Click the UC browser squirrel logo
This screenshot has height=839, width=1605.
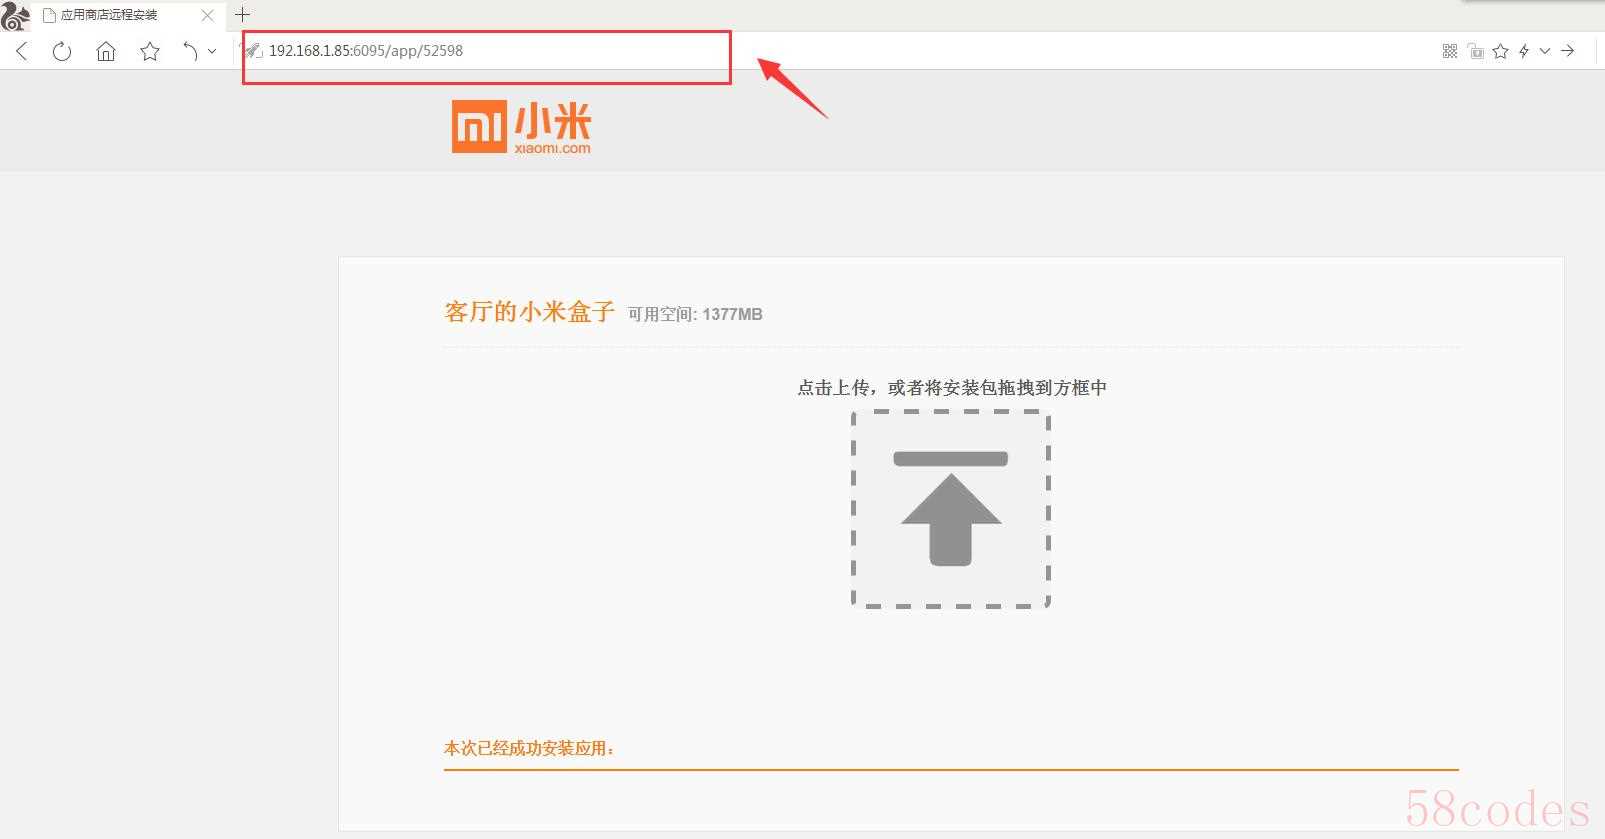[x=15, y=15]
